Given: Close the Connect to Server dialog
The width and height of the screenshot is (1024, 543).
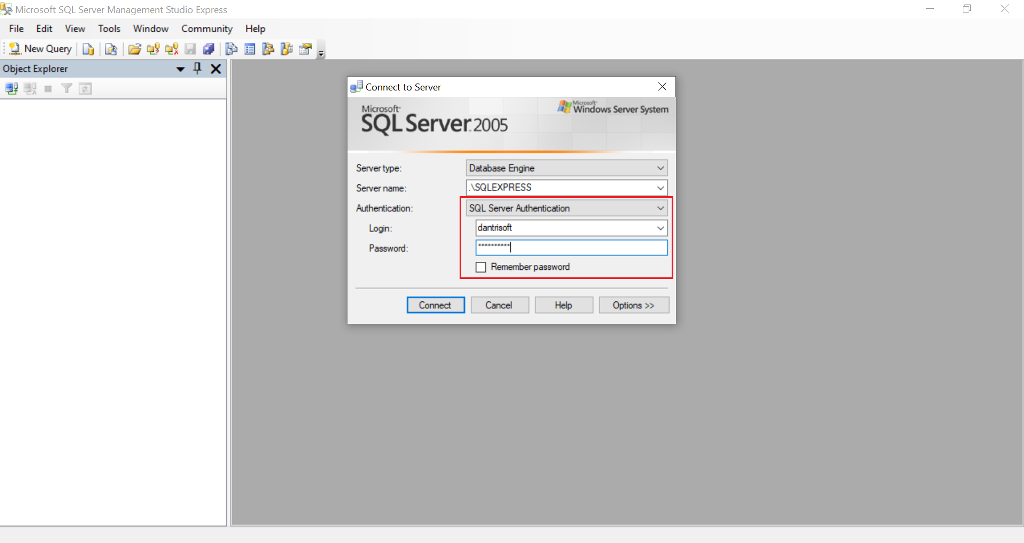Looking at the screenshot, I should 662,87.
